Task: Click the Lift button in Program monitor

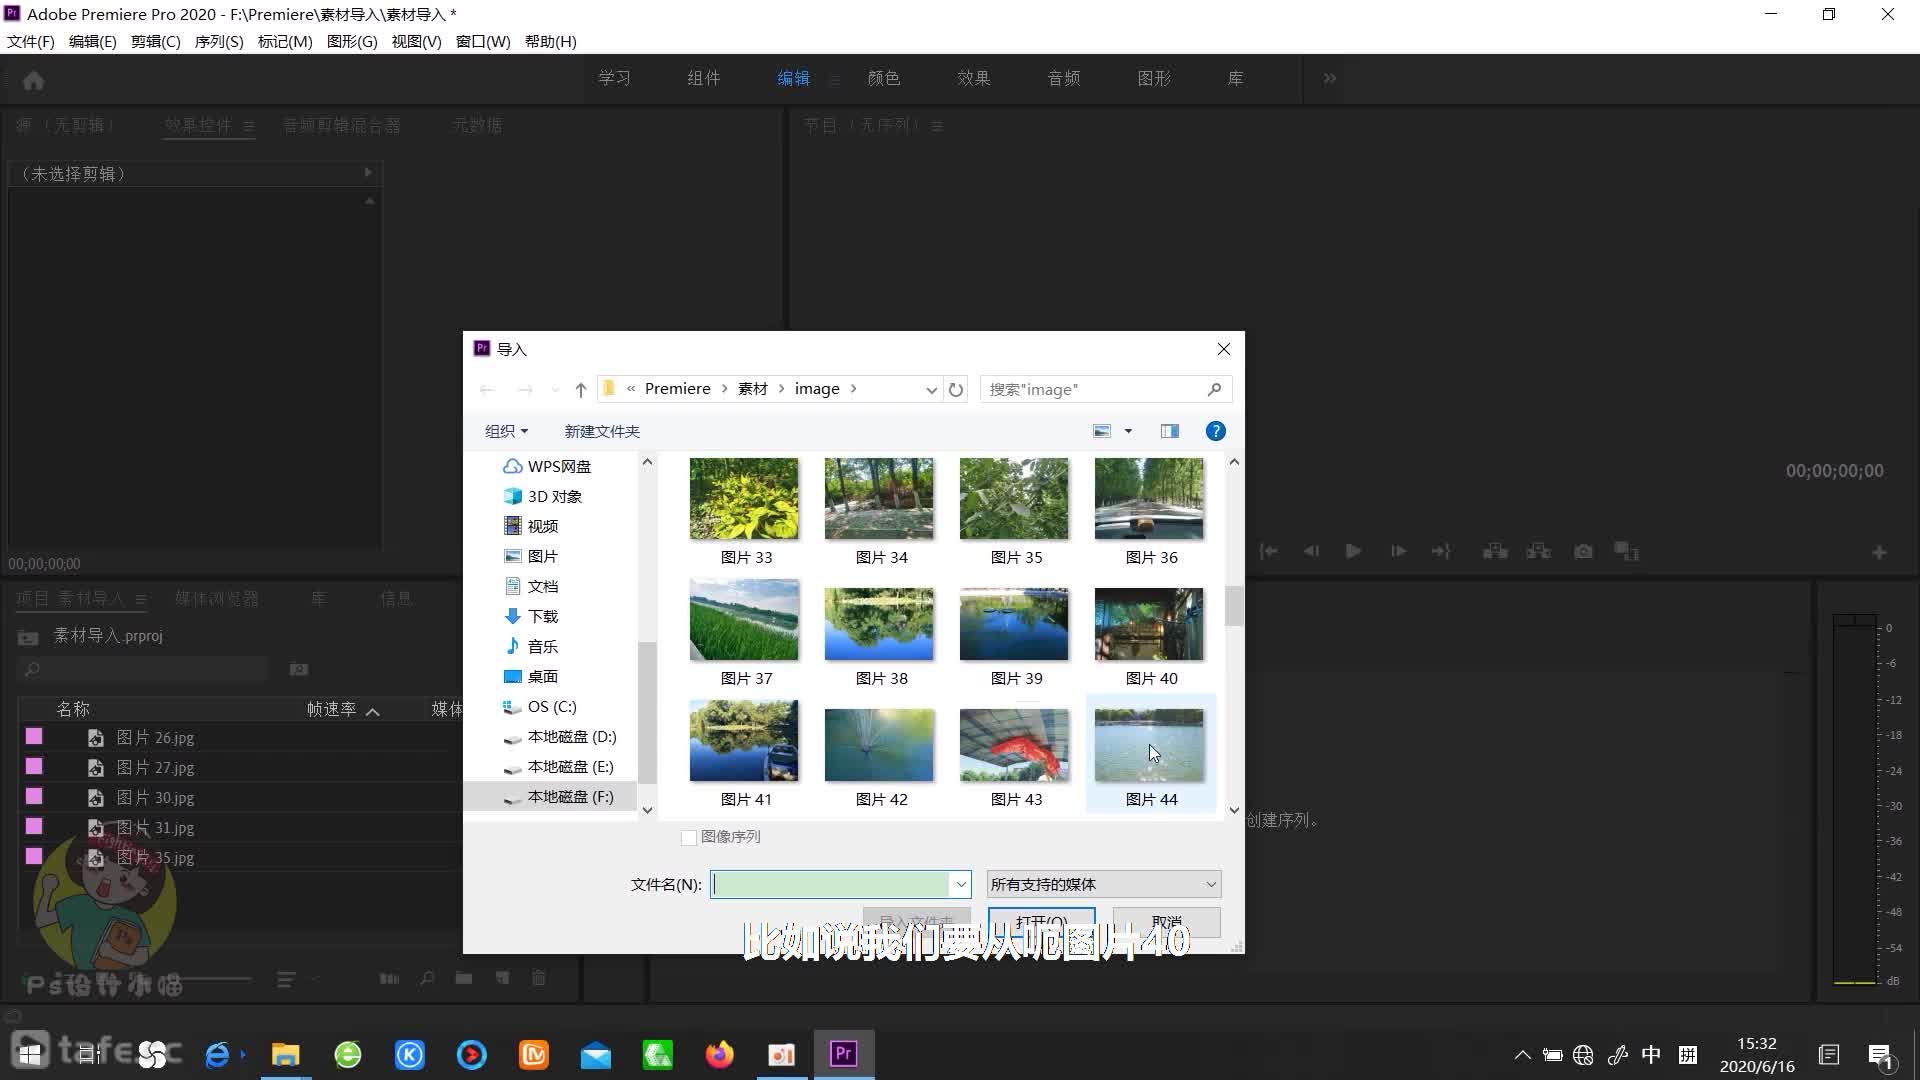Action: pyautogui.click(x=1495, y=551)
